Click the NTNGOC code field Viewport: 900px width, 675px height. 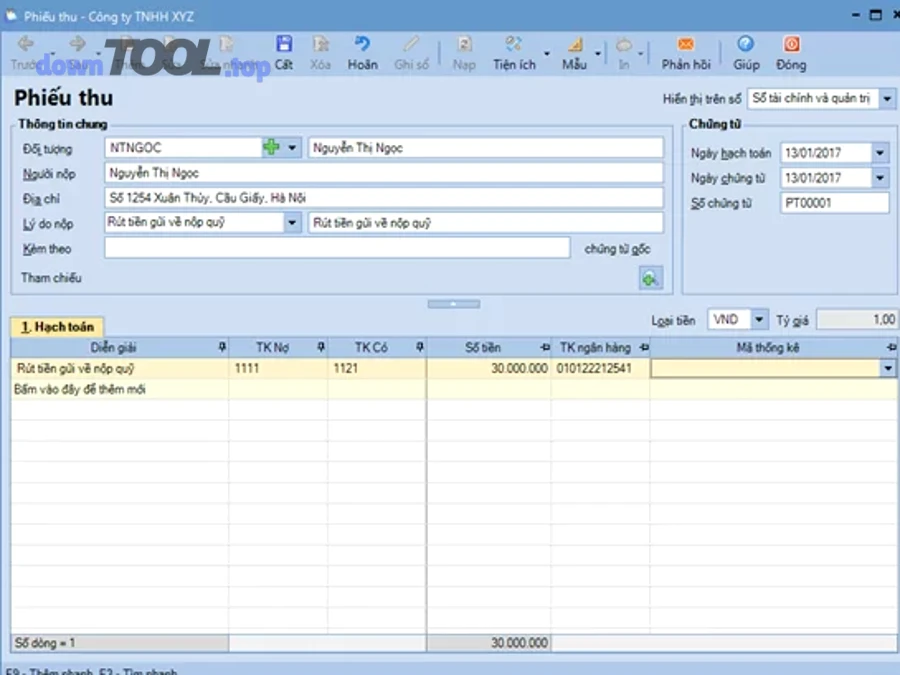coord(183,148)
